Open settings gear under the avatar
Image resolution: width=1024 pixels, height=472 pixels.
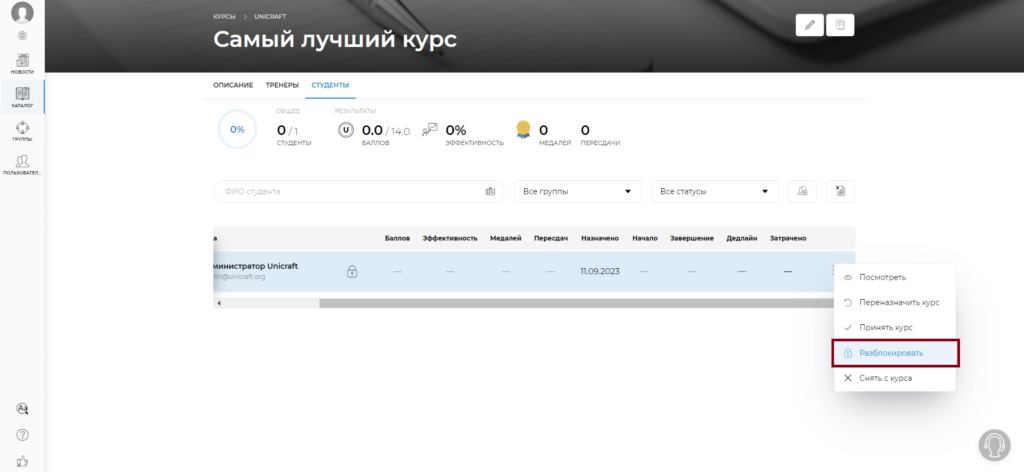point(22,36)
